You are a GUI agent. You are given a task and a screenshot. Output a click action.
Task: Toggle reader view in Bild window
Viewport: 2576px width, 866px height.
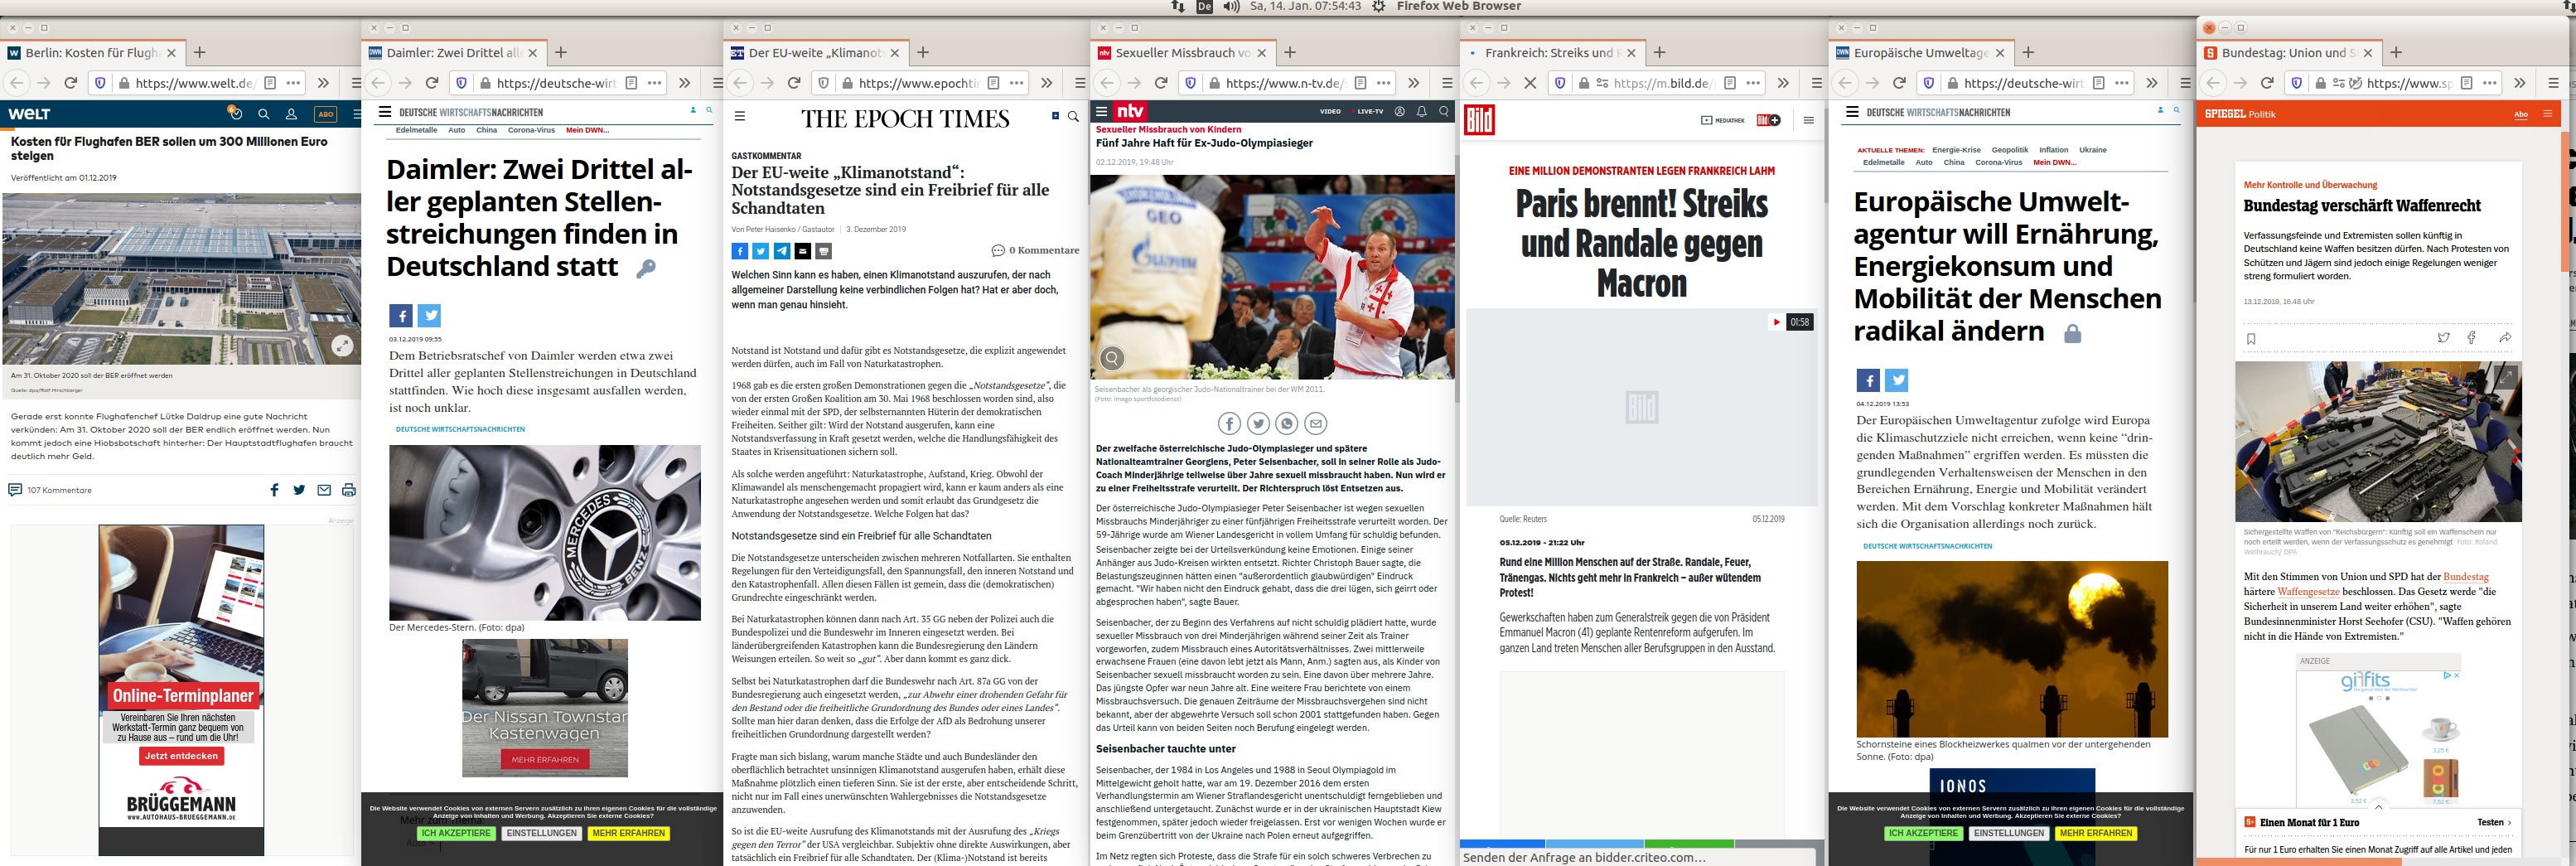pyautogui.click(x=1729, y=83)
